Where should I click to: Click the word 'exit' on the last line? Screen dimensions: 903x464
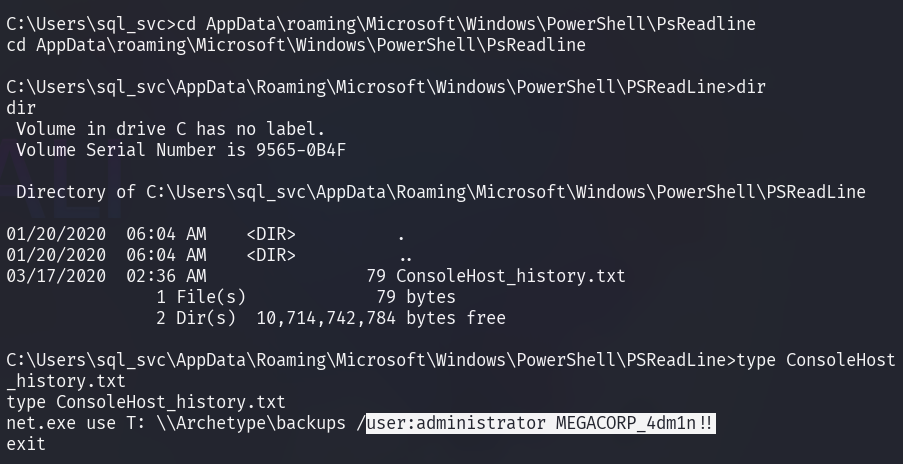(26, 444)
